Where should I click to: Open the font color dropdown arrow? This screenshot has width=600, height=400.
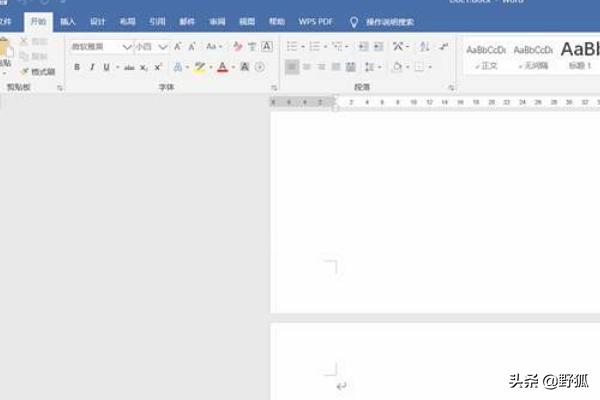233,68
